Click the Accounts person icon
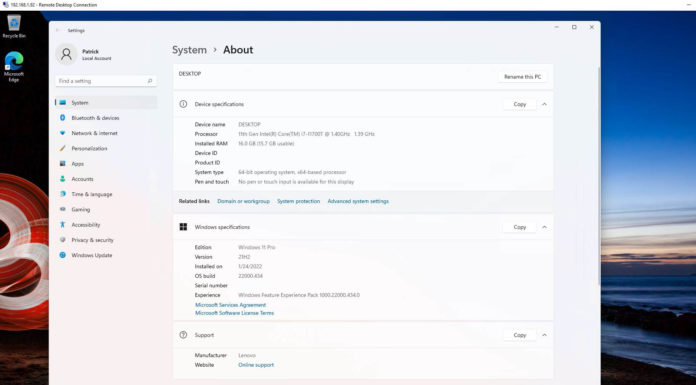This screenshot has width=696, height=385. (x=63, y=179)
